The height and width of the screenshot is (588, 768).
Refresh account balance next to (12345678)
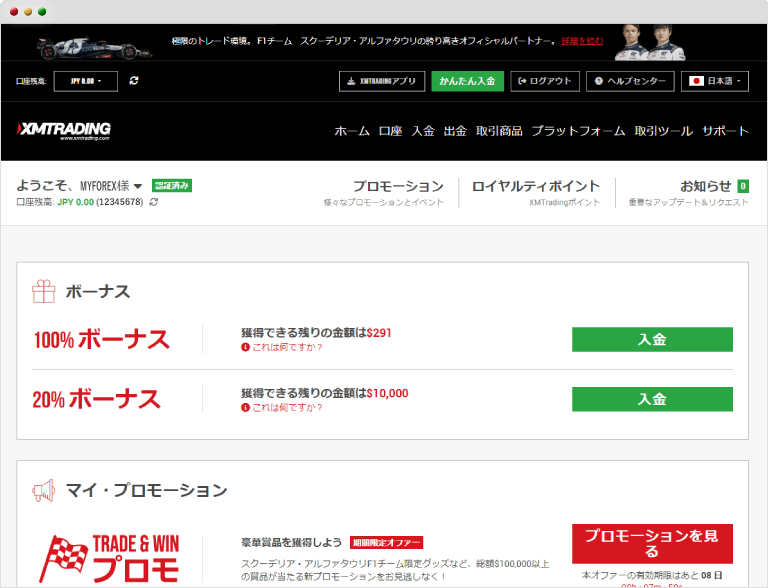(154, 202)
